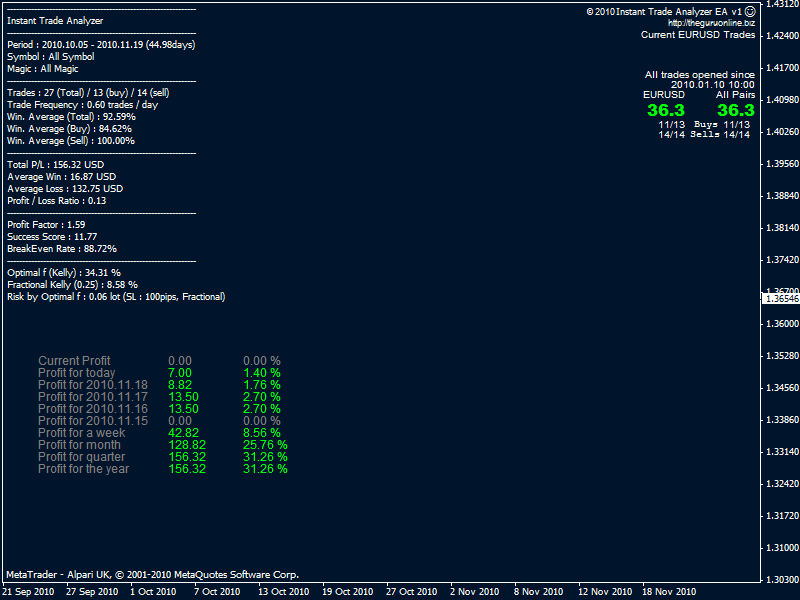Click the 1.30300 price scale label
Image resolution: width=800 pixels, height=600 pixels.
(x=780, y=580)
